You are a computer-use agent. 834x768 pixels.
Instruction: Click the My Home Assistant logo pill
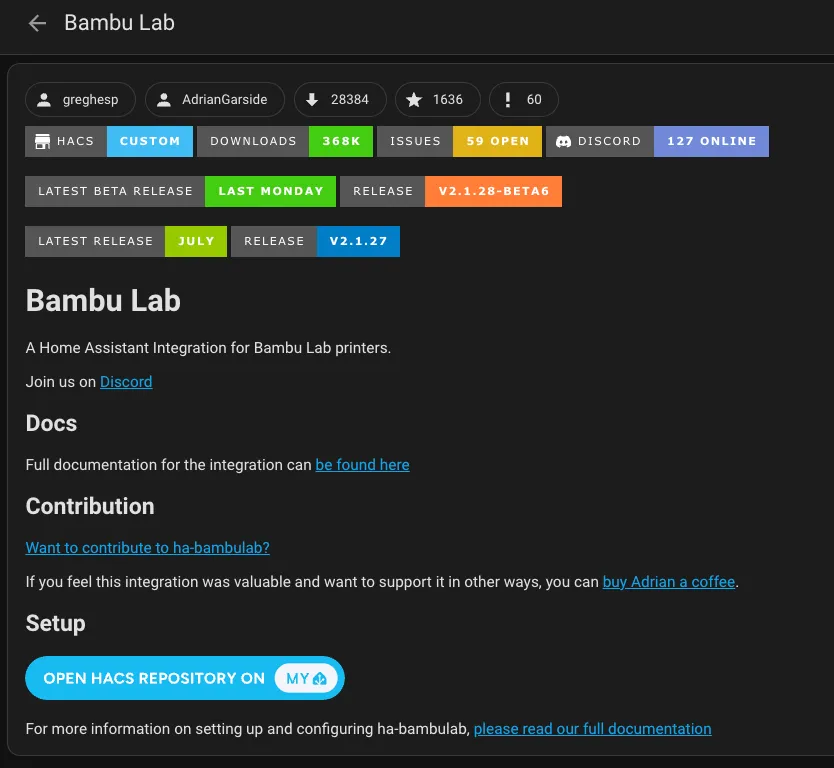[x=306, y=679]
